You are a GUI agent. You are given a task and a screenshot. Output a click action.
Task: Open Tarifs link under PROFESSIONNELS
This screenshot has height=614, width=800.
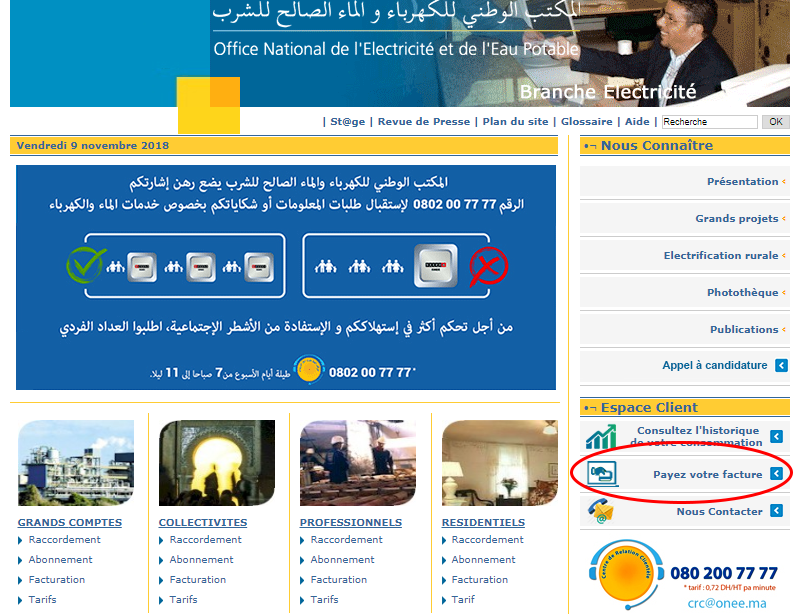[x=324, y=600]
